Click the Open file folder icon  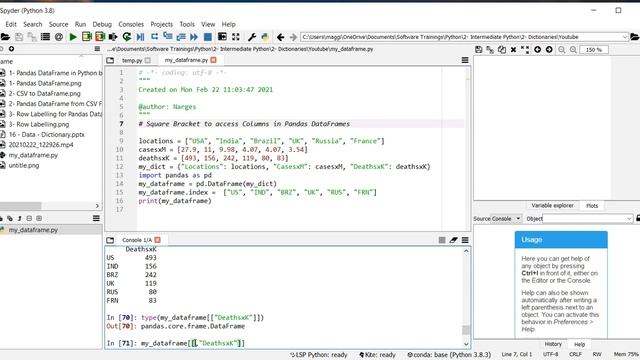pyautogui.click(x=5, y=37)
